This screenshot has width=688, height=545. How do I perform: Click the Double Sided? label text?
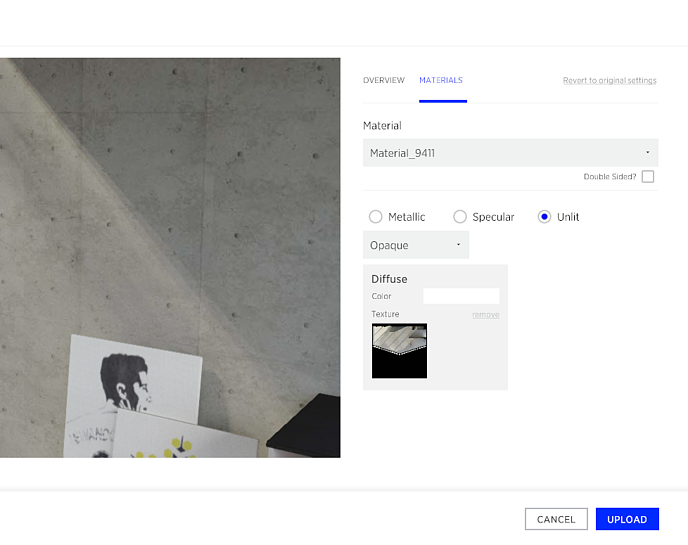point(609,177)
